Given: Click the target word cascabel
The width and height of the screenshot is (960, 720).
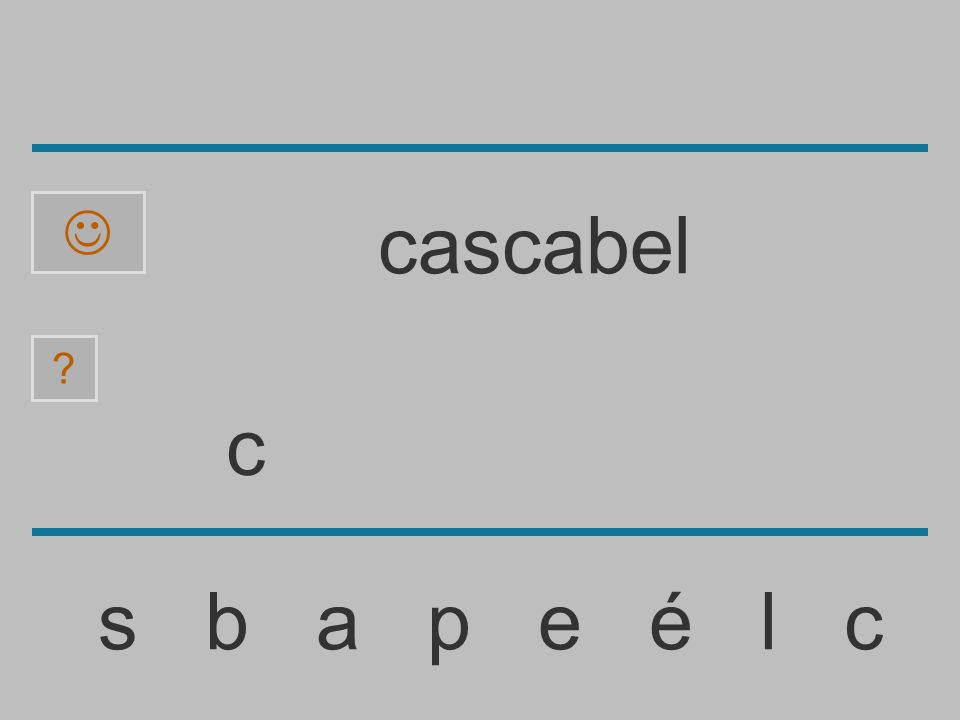Looking at the screenshot, I should tap(534, 246).
